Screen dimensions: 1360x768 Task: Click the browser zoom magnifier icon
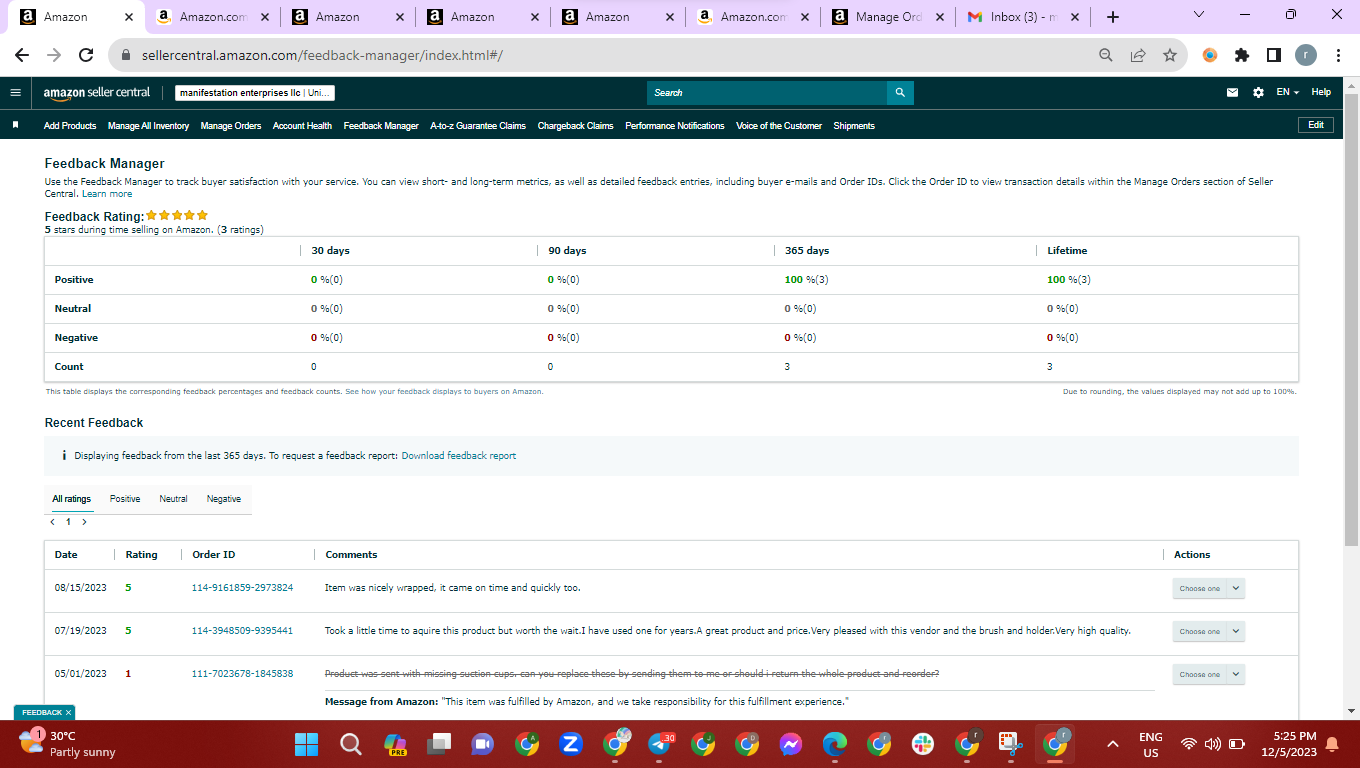1105,56
